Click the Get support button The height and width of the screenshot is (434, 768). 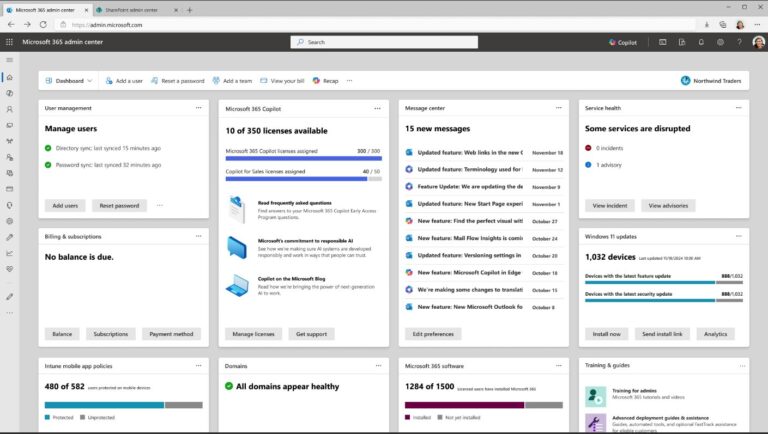[312, 334]
